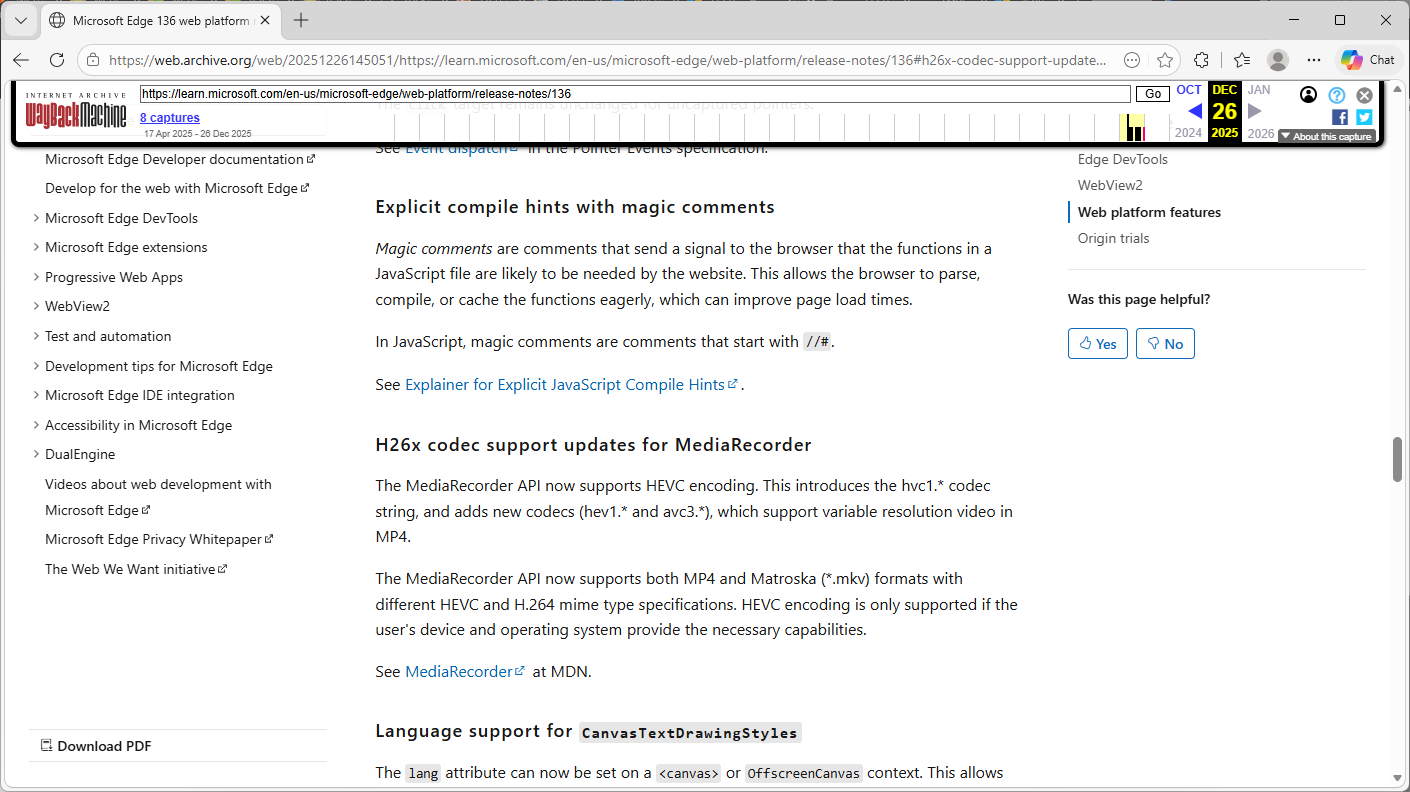Rate the page not helpful with No
Image resolution: width=1410 pixels, height=792 pixels.
click(x=1165, y=343)
